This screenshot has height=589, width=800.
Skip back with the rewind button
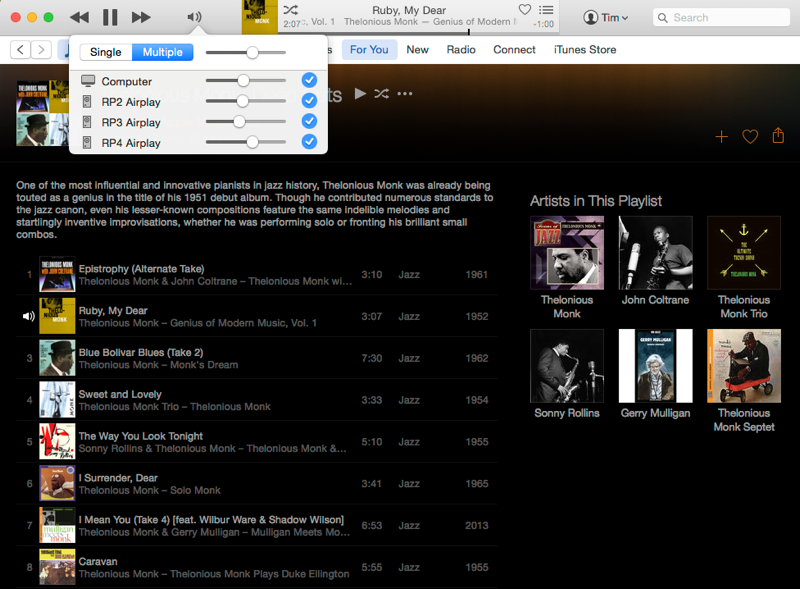[x=79, y=17]
